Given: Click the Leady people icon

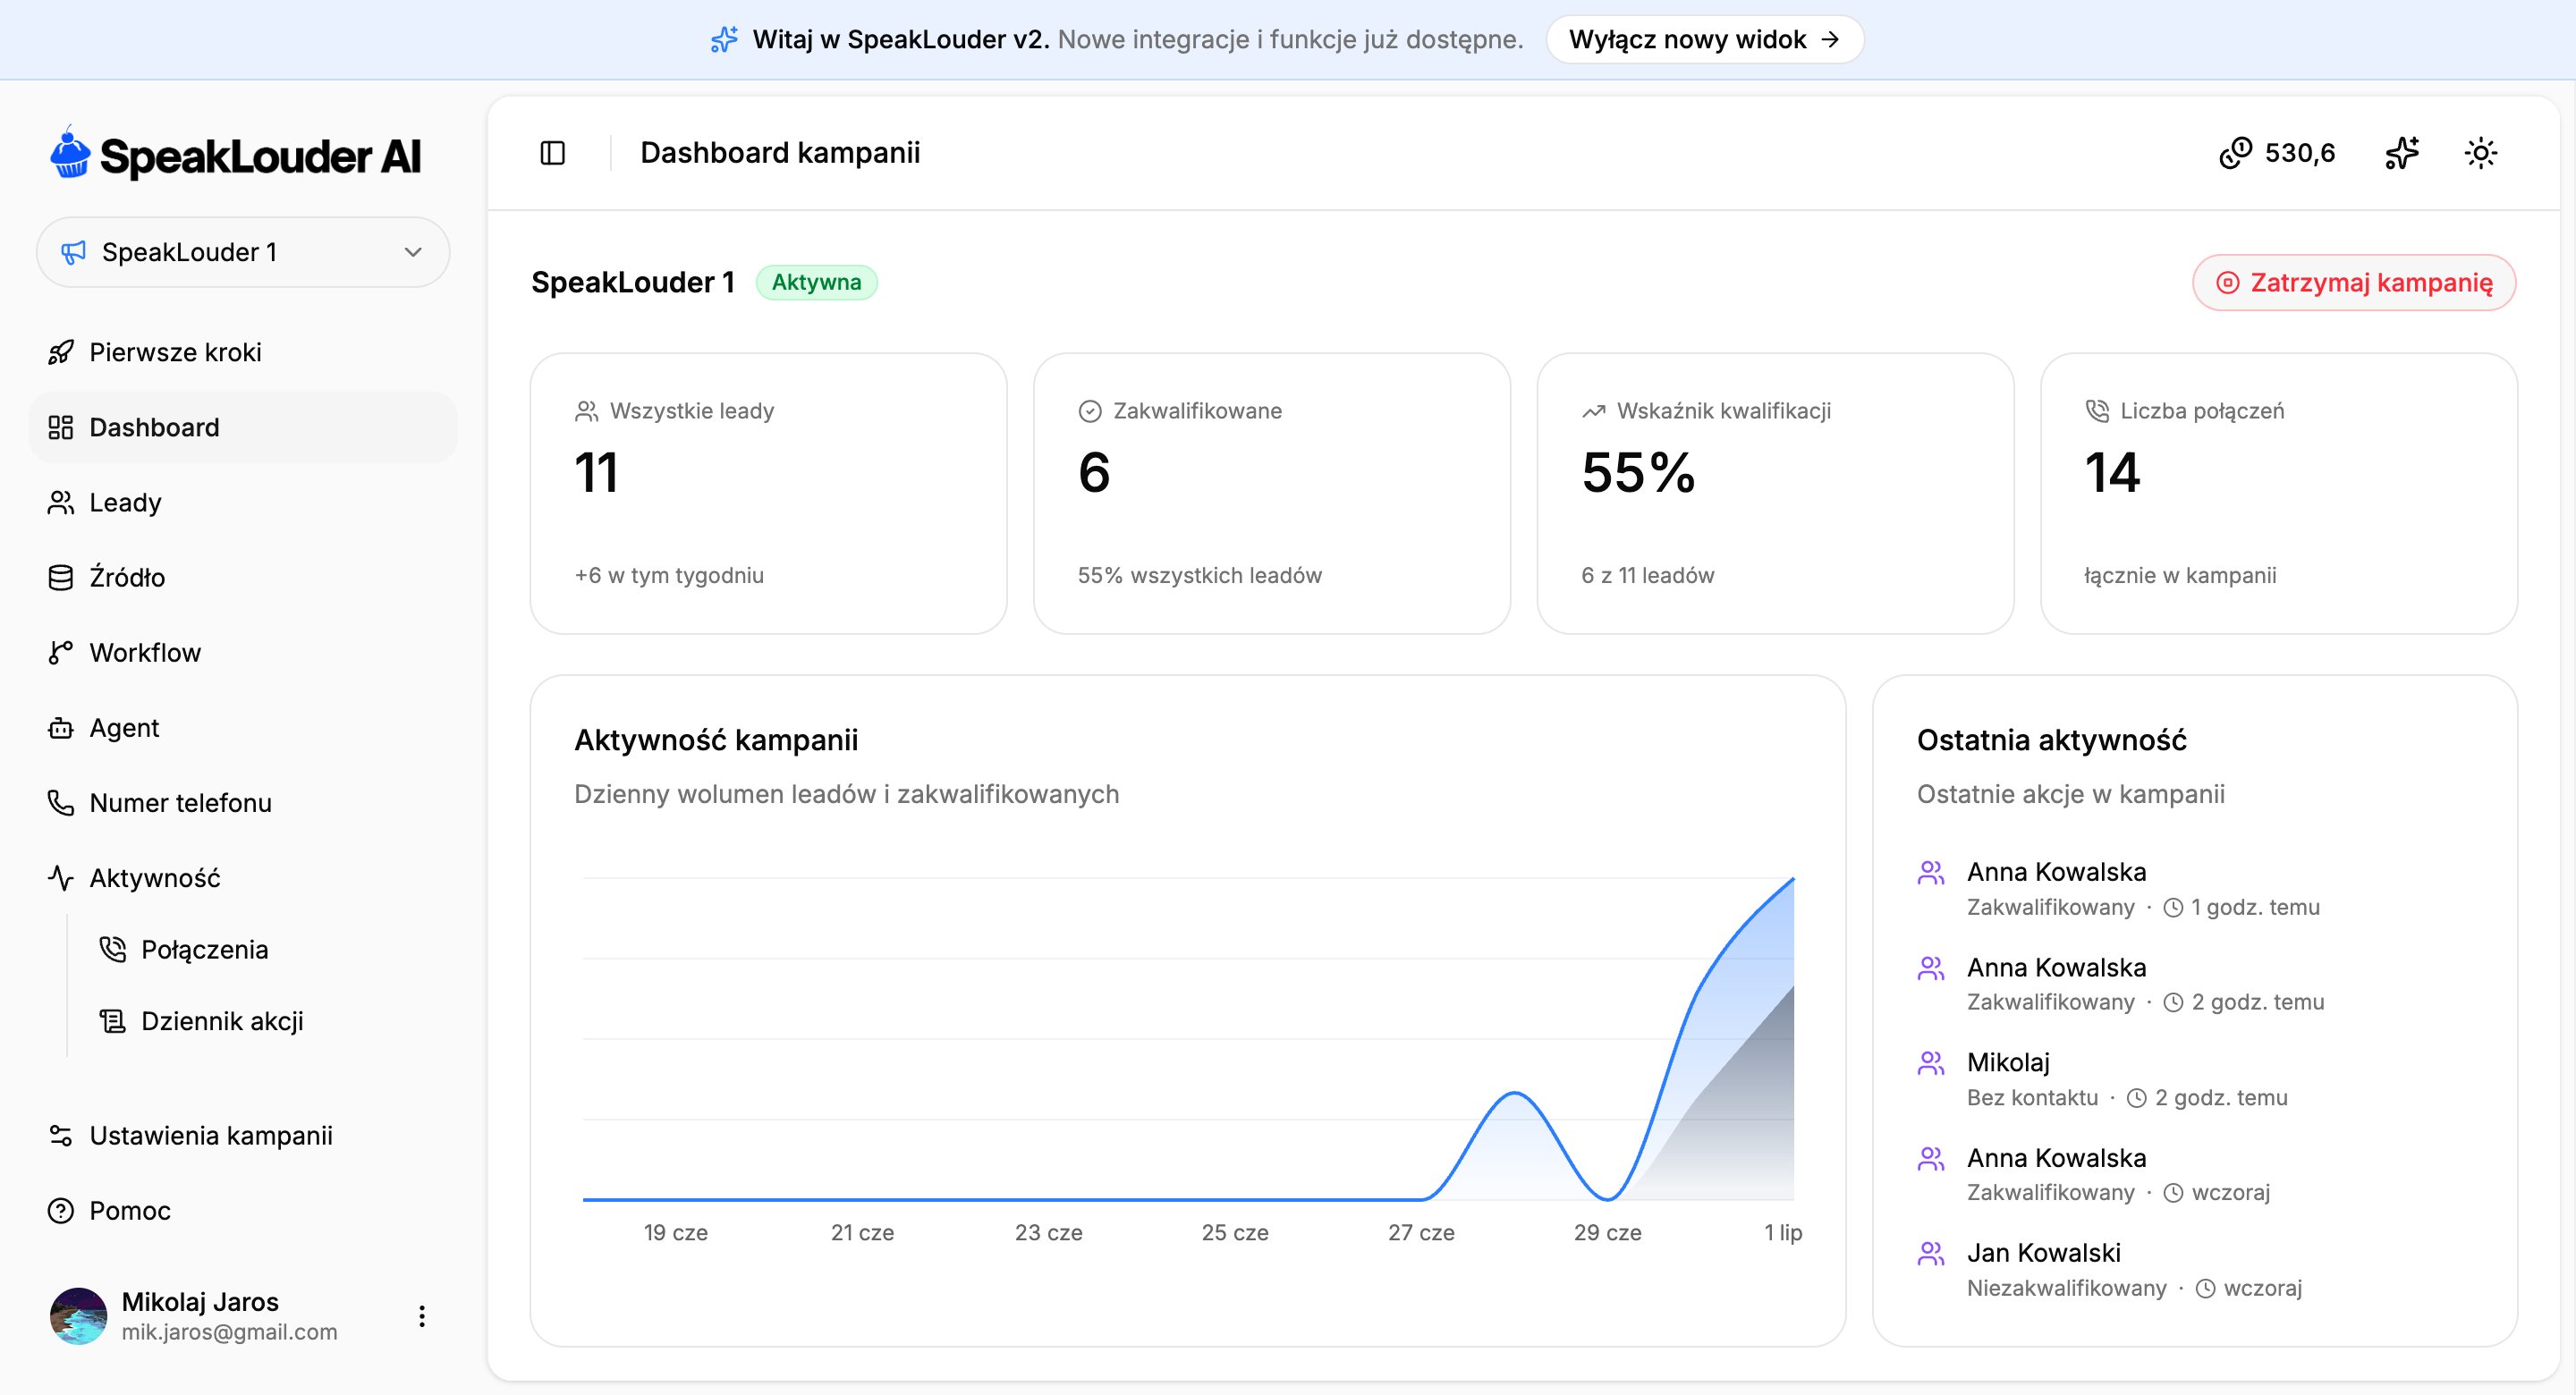Looking at the screenshot, I should point(61,502).
